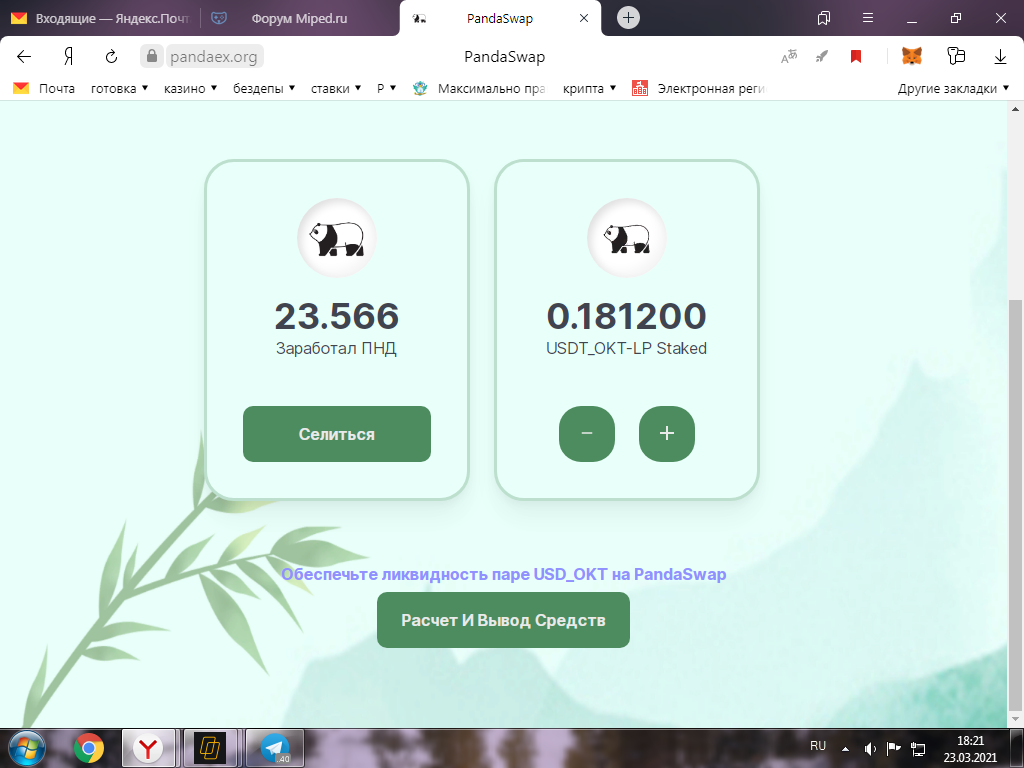The image size is (1024, 768).
Task: Switch to the Форум Miped.ru tab
Action: (x=300, y=18)
